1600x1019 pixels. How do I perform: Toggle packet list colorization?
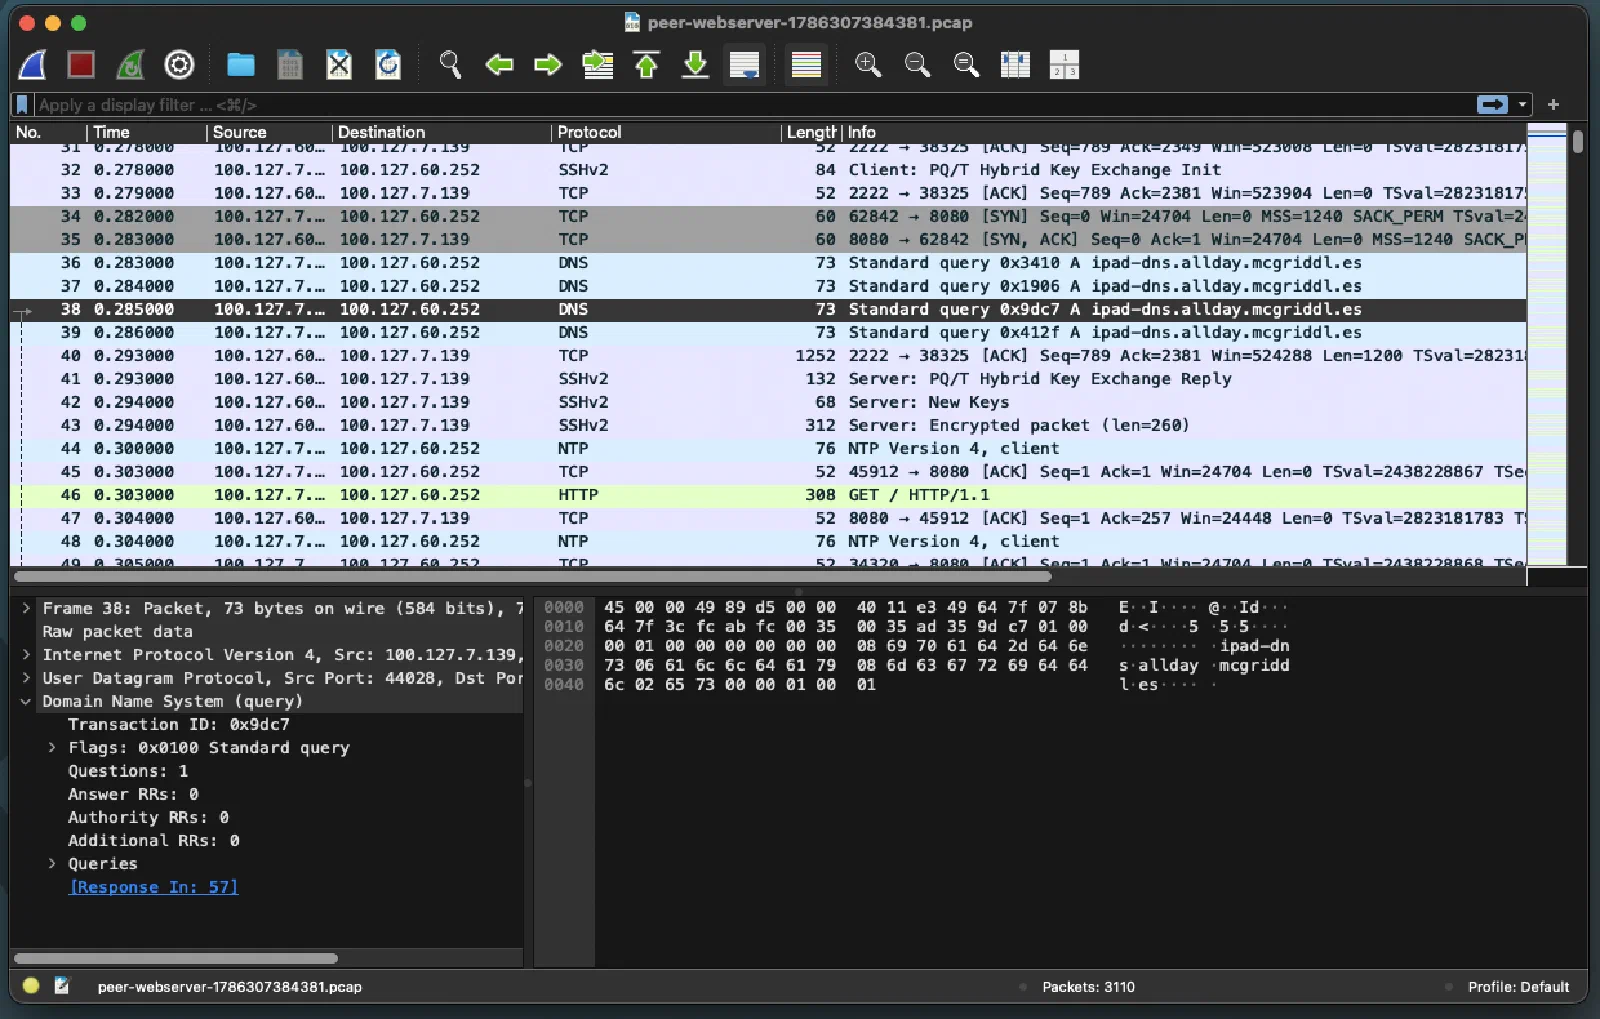(x=806, y=65)
